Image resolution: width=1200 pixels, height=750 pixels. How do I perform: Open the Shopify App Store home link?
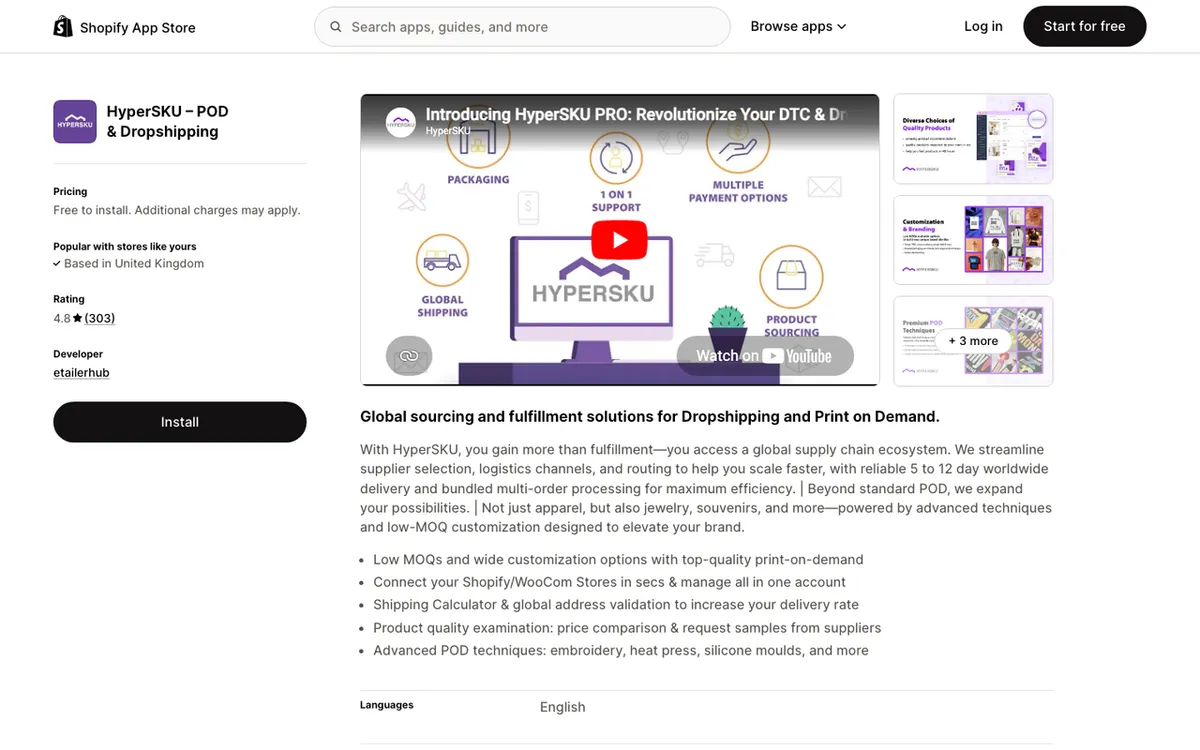(x=124, y=27)
